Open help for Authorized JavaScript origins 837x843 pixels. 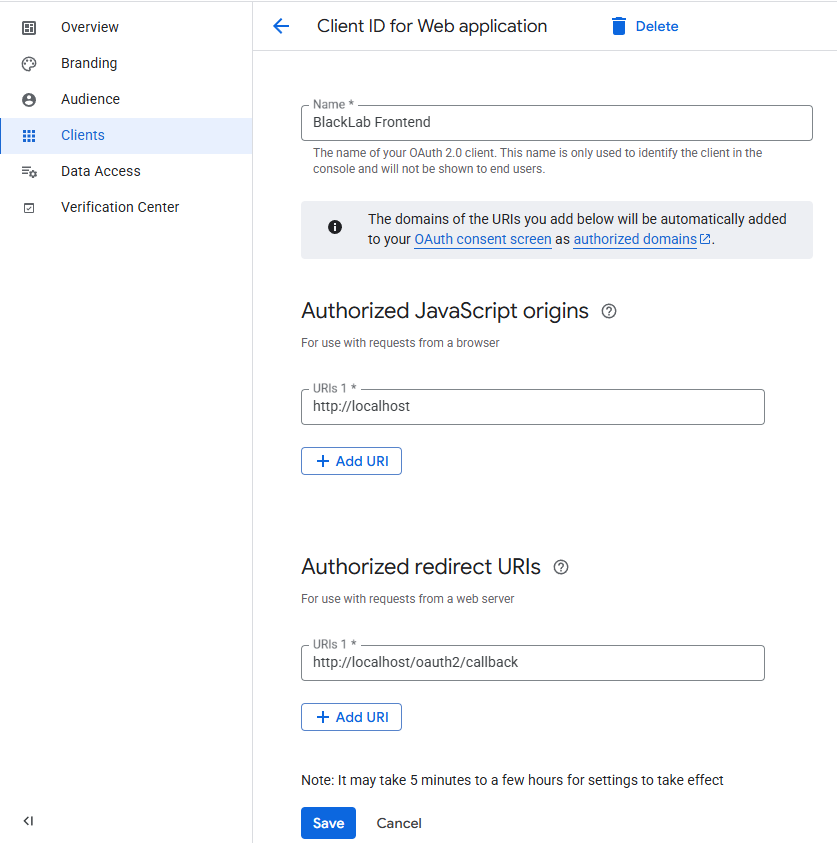pos(609,311)
